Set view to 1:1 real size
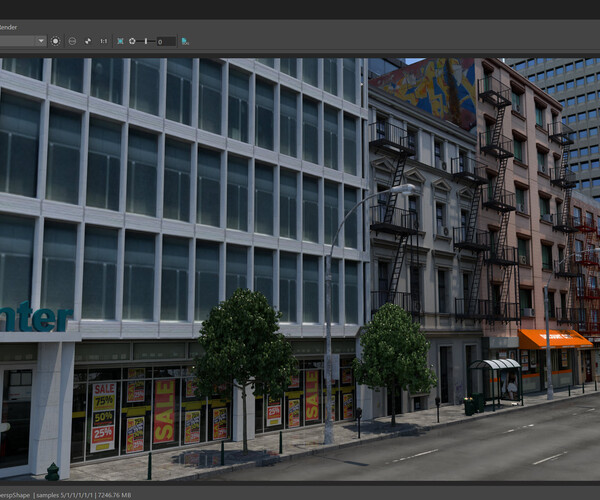 103,41
